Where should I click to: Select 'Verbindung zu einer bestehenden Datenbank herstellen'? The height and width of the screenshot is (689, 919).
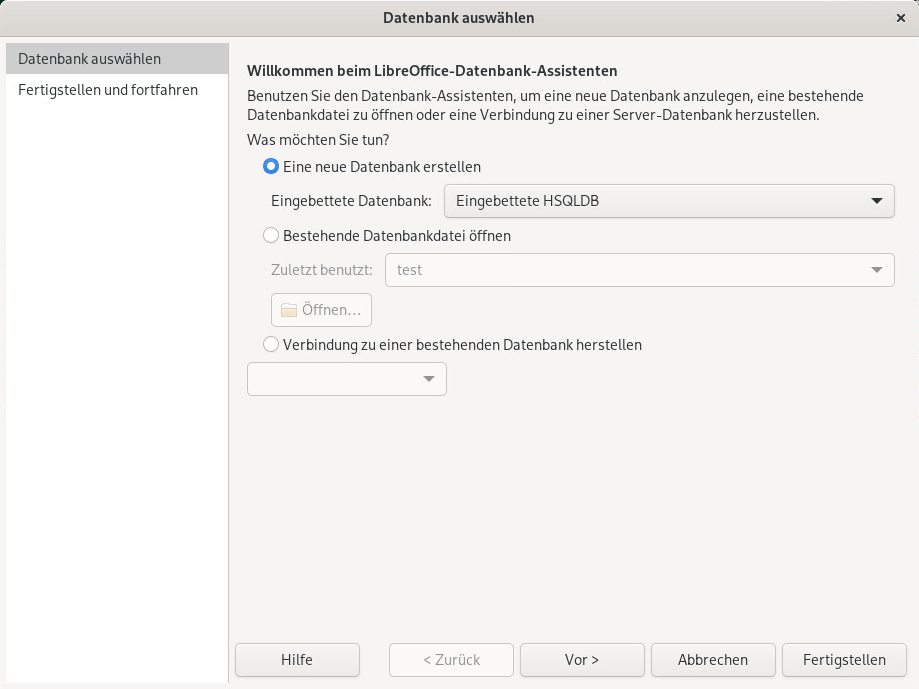(x=271, y=345)
